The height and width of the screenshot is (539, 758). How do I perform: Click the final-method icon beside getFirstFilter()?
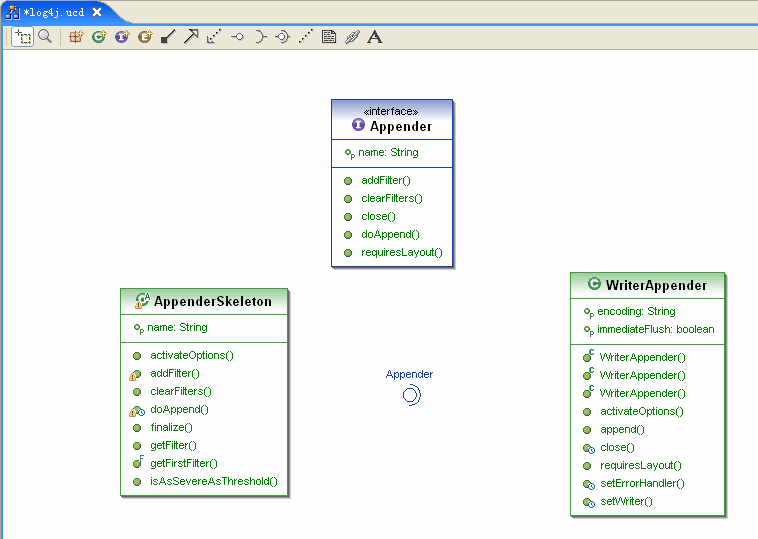139,462
